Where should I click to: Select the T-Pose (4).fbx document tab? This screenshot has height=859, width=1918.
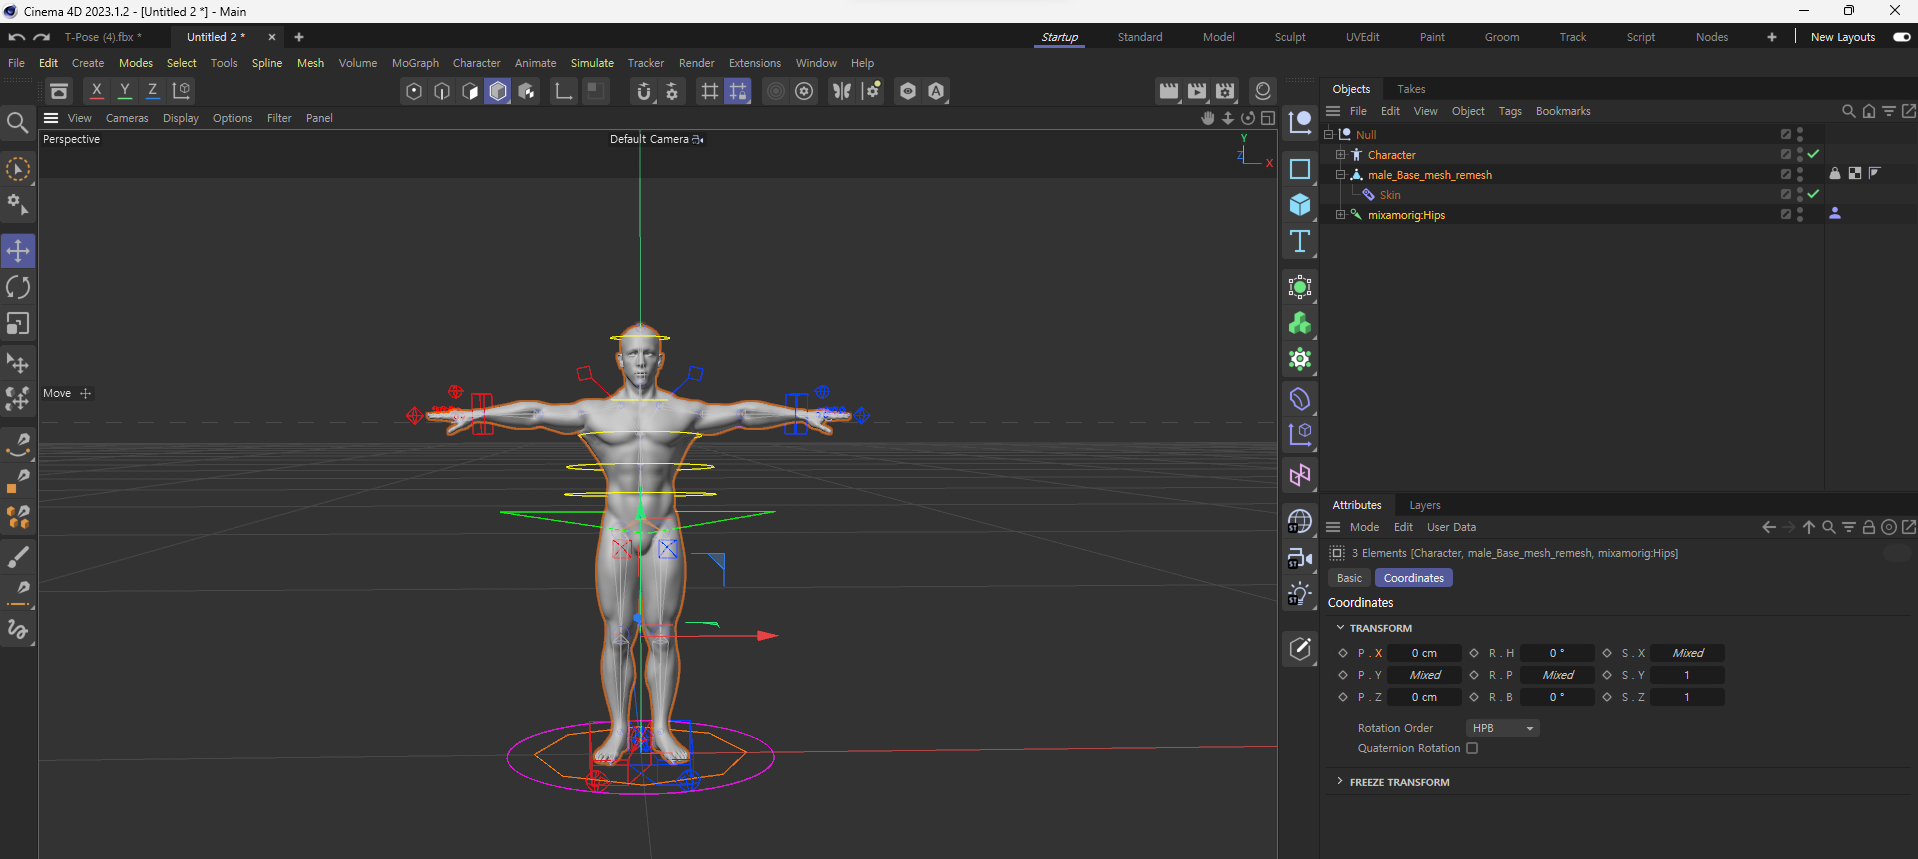click(x=103, y=37)
